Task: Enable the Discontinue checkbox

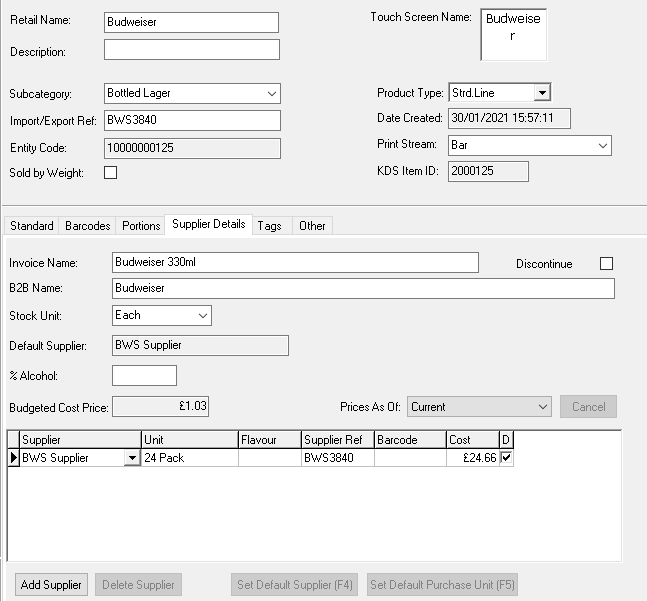Action: pos(606,264)
